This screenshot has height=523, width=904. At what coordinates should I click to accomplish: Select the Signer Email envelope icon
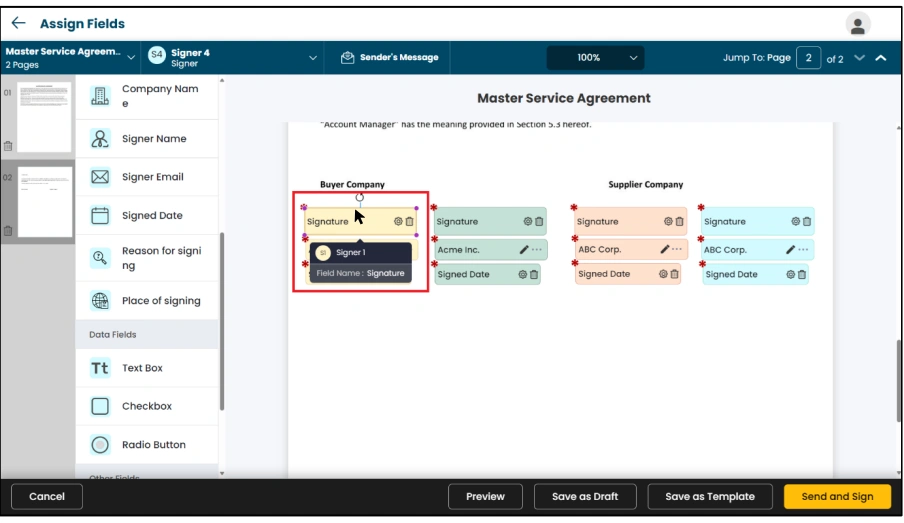coord(100,176)
